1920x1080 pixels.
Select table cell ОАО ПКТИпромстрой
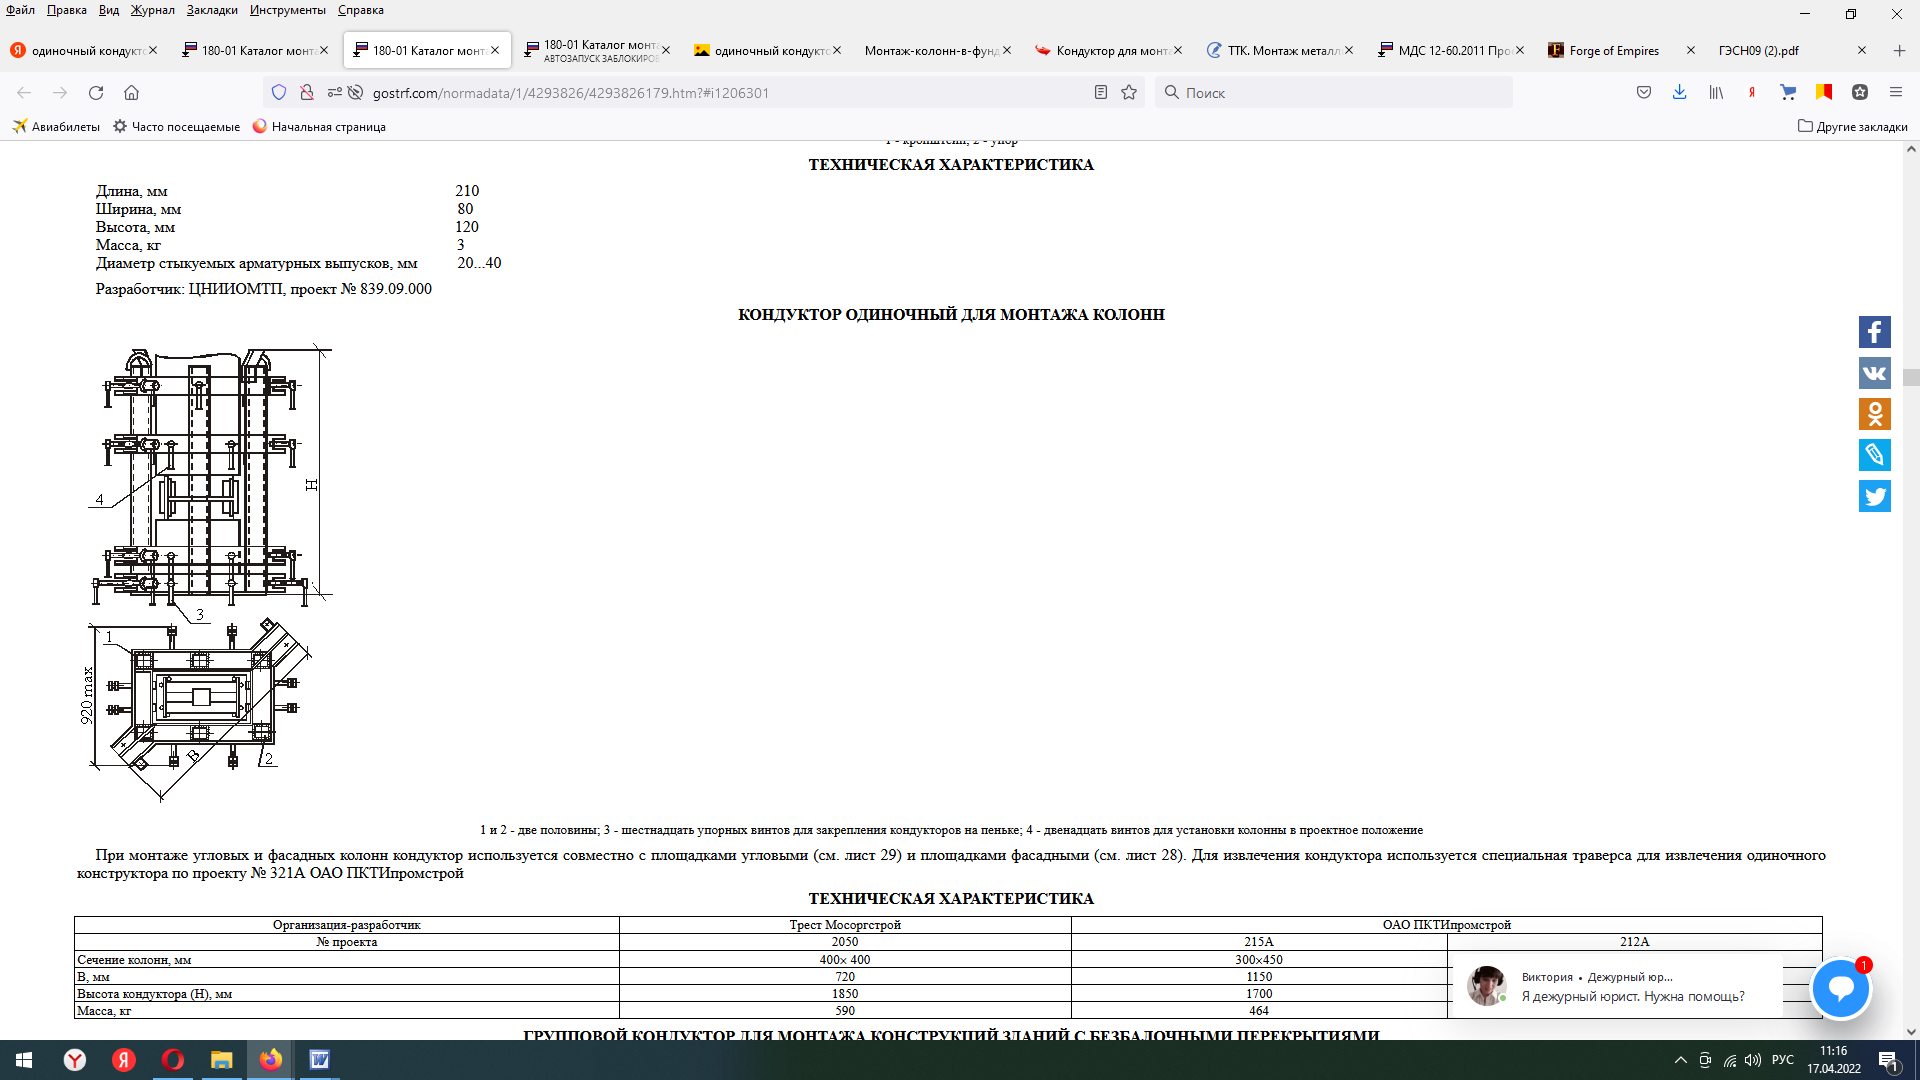click(1446, 925)
